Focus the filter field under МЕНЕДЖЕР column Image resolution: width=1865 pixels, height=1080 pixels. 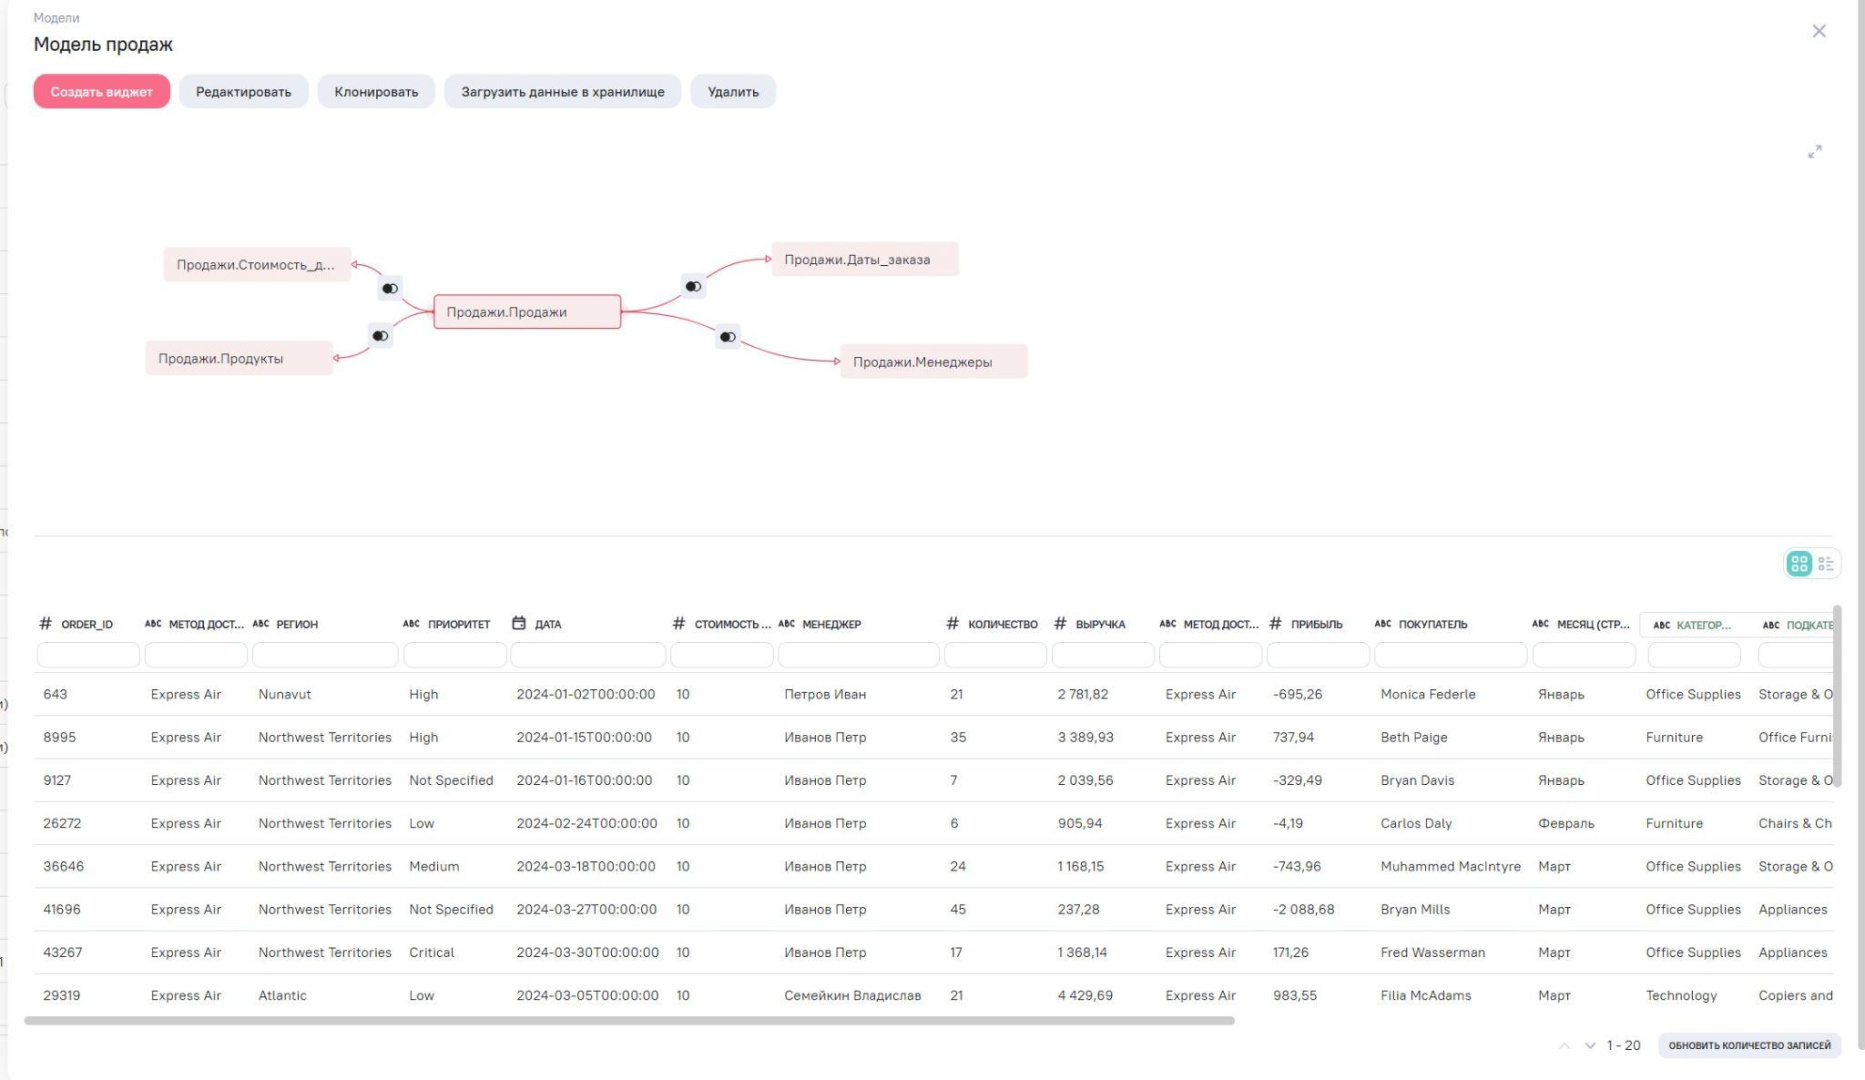(x=858, y=656)
